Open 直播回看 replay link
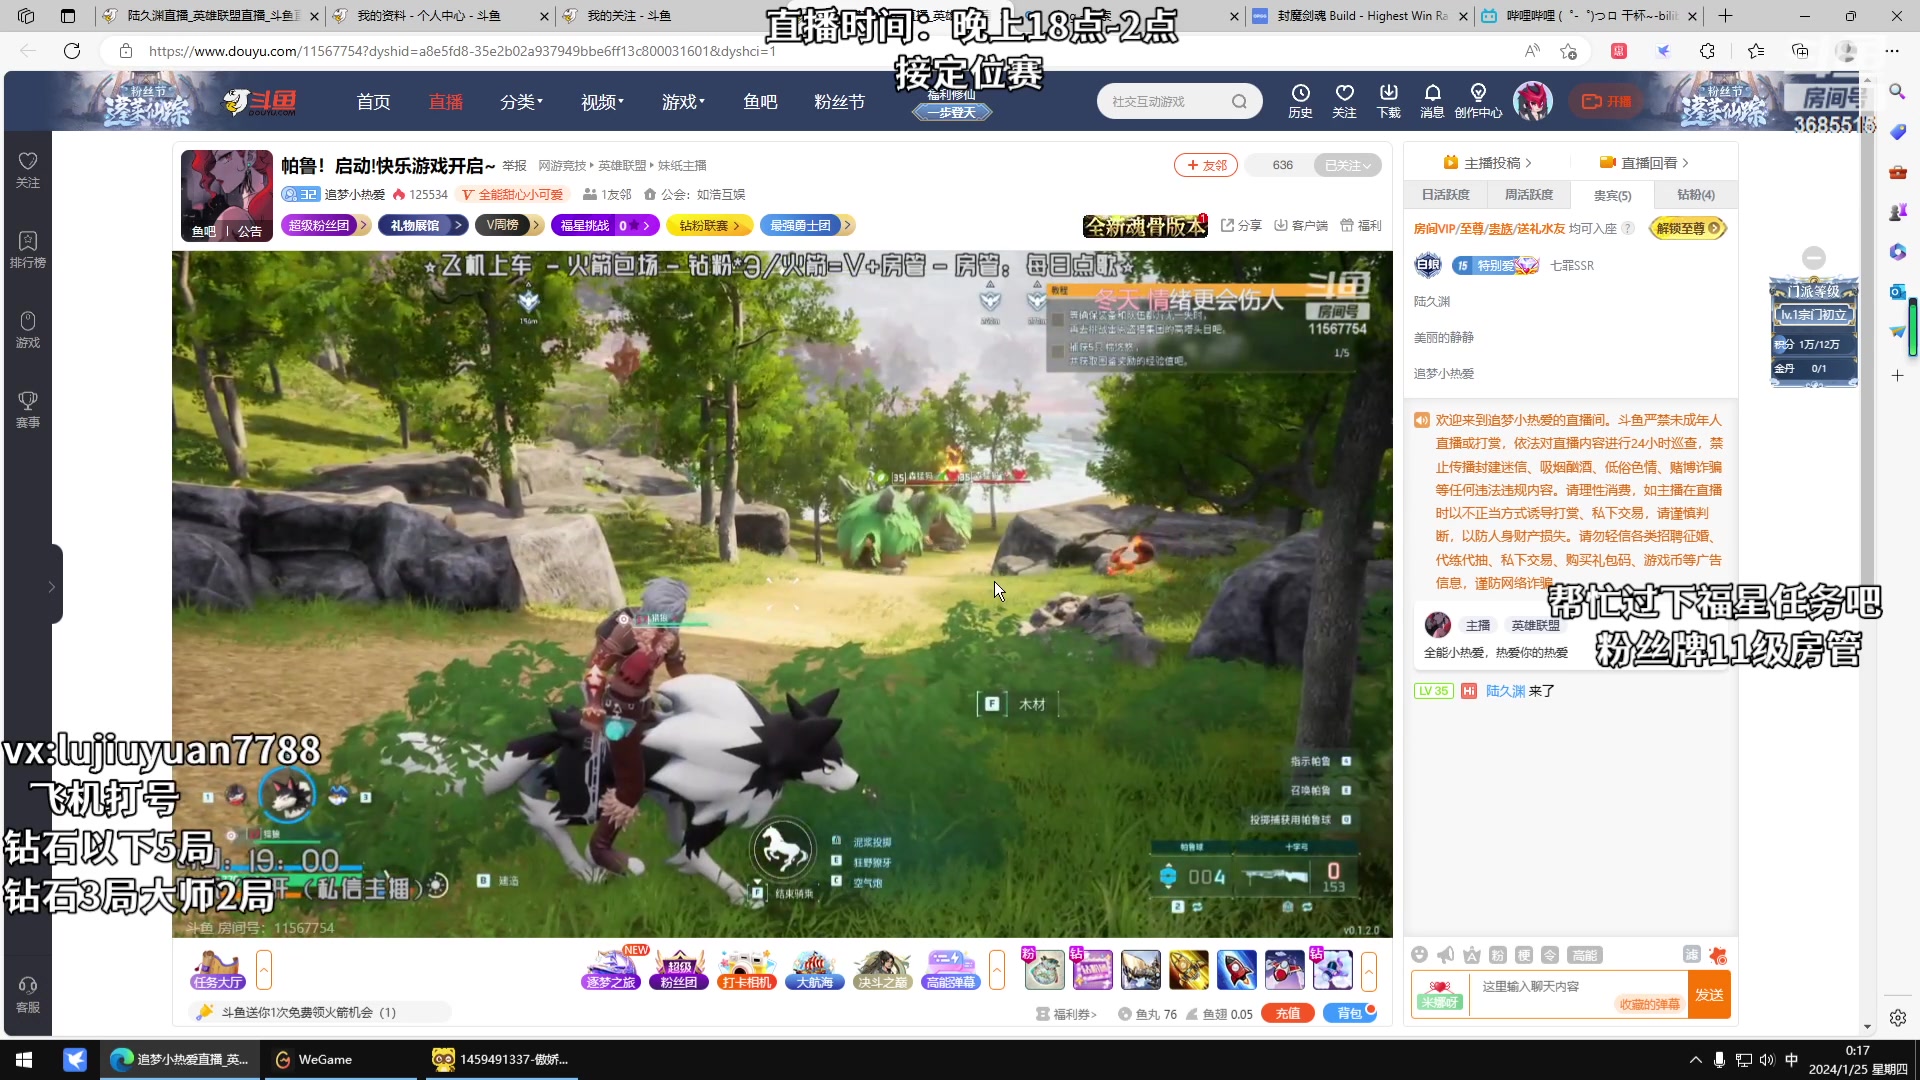1920x1080 pixels. (x=1644, y=163)
